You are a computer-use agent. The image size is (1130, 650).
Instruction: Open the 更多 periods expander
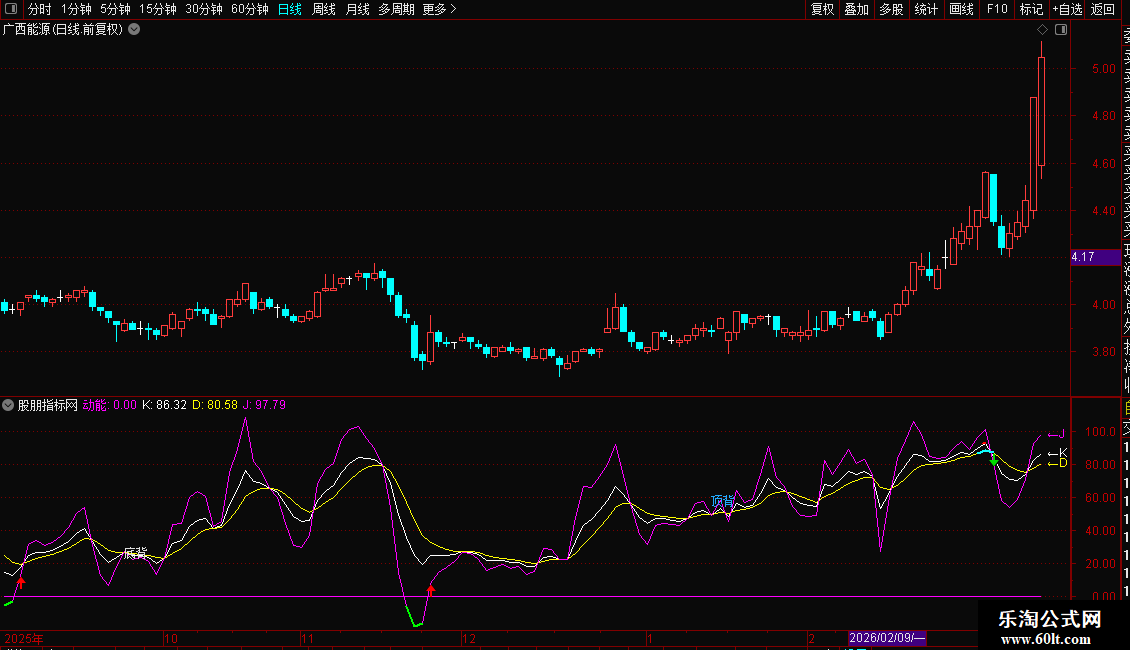click(439, 9)
